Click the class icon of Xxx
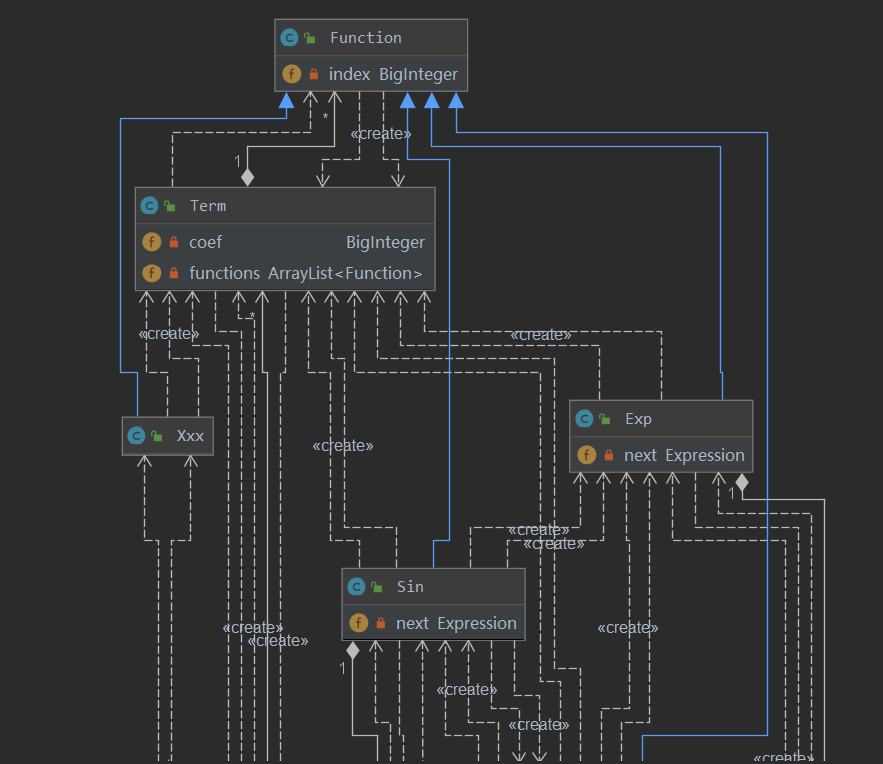Viewport: 883px width, 764px height. click(136, 436)
